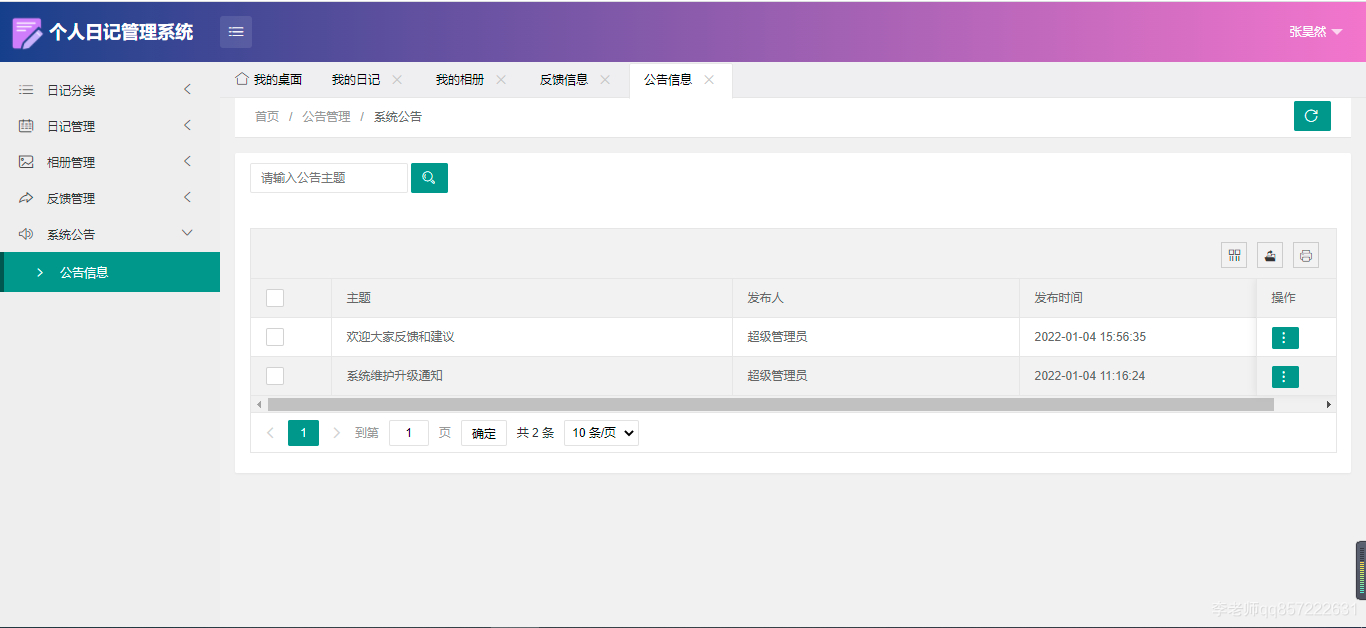Open actions menu for 欢迎大家反馈和建议 row
The image size is (1366, 628).
1285,338
